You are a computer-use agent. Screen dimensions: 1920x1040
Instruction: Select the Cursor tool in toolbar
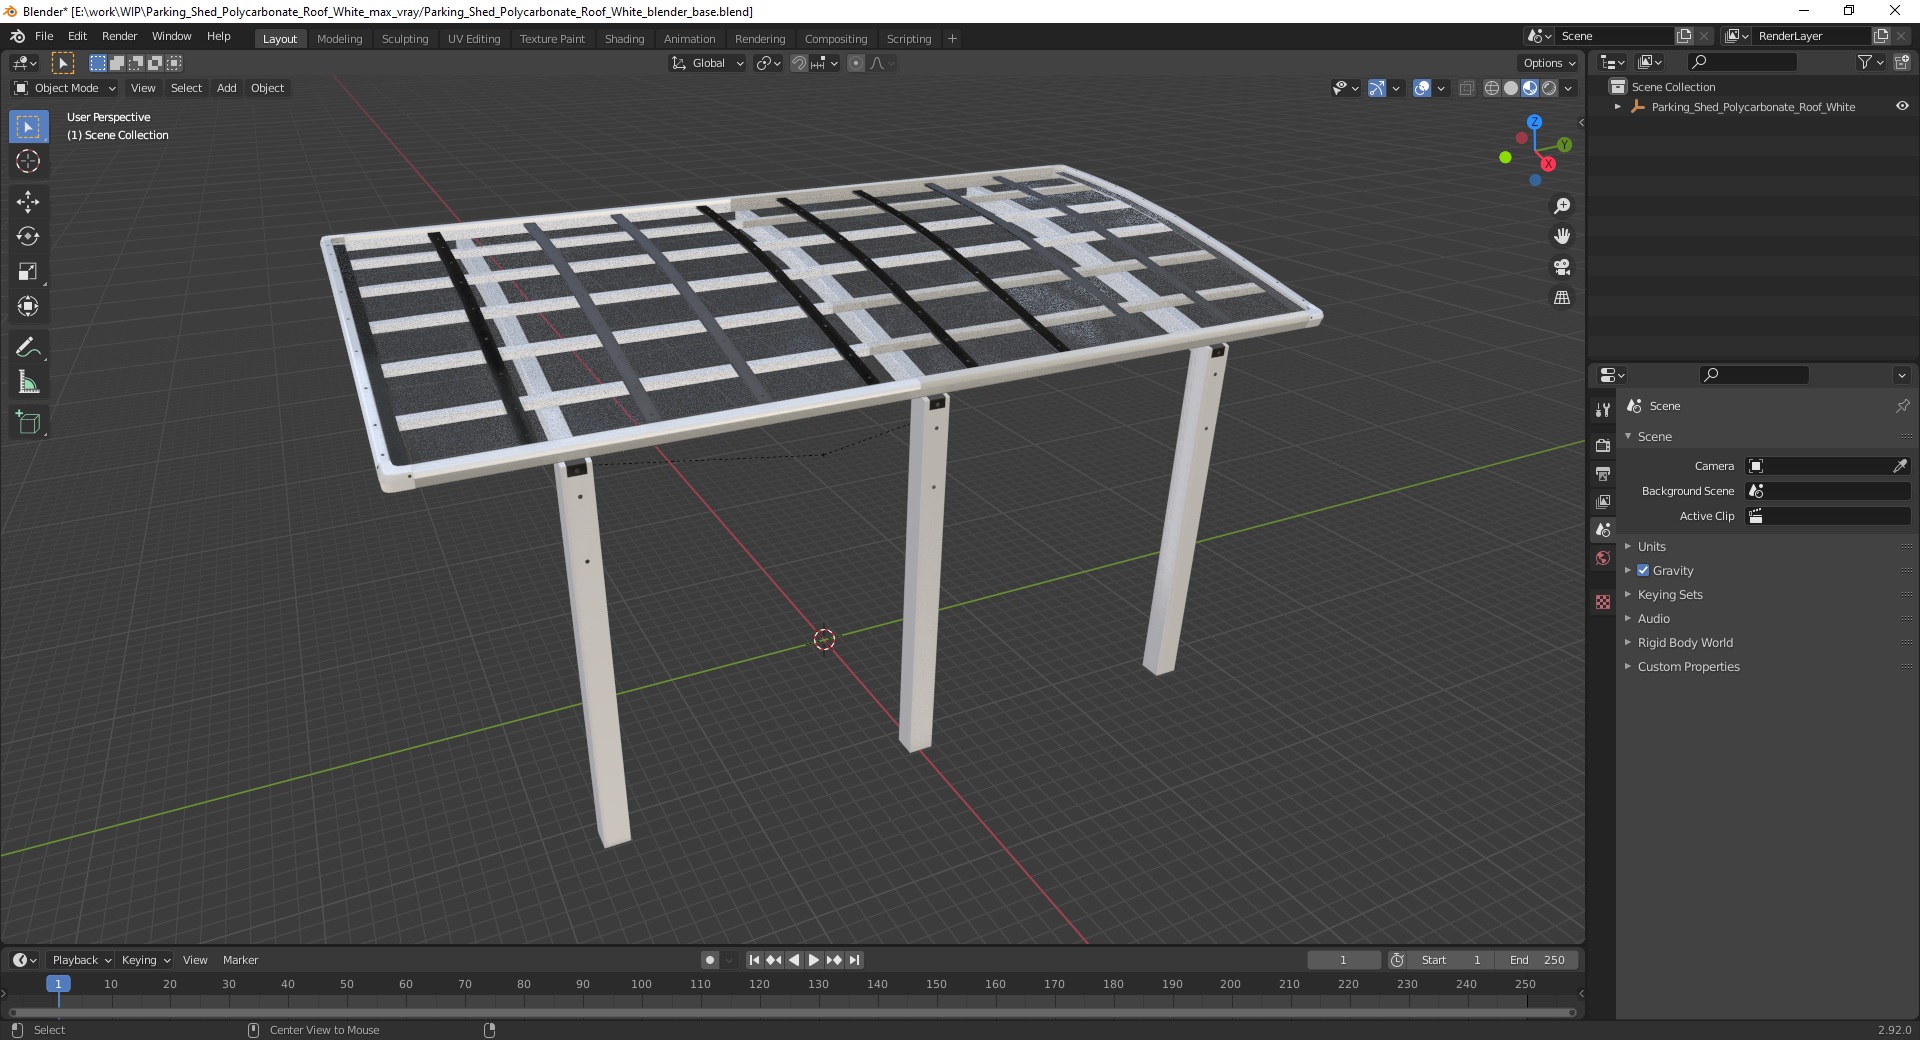28,161
